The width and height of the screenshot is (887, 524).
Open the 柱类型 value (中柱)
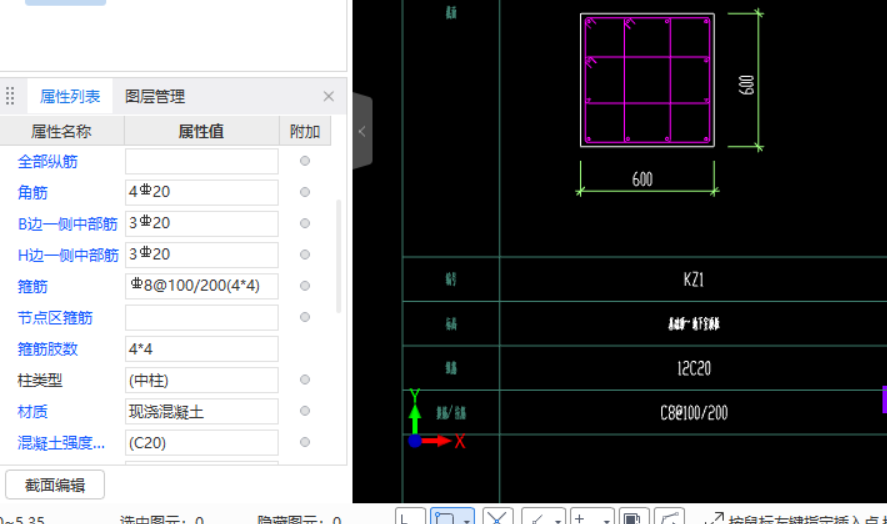tap(201, 380)
